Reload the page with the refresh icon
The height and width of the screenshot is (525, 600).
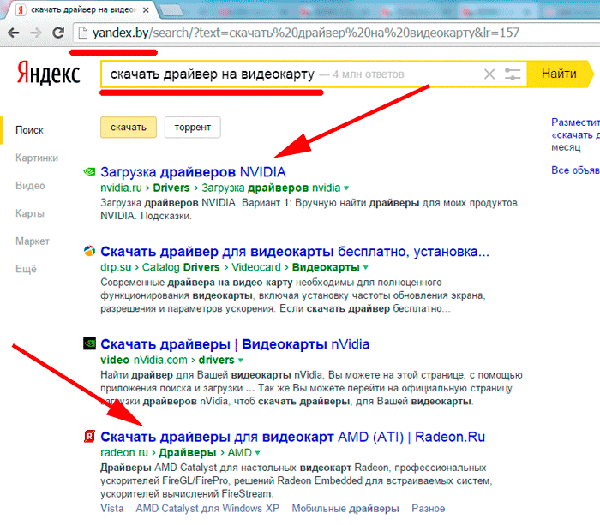tap(58, 33)
